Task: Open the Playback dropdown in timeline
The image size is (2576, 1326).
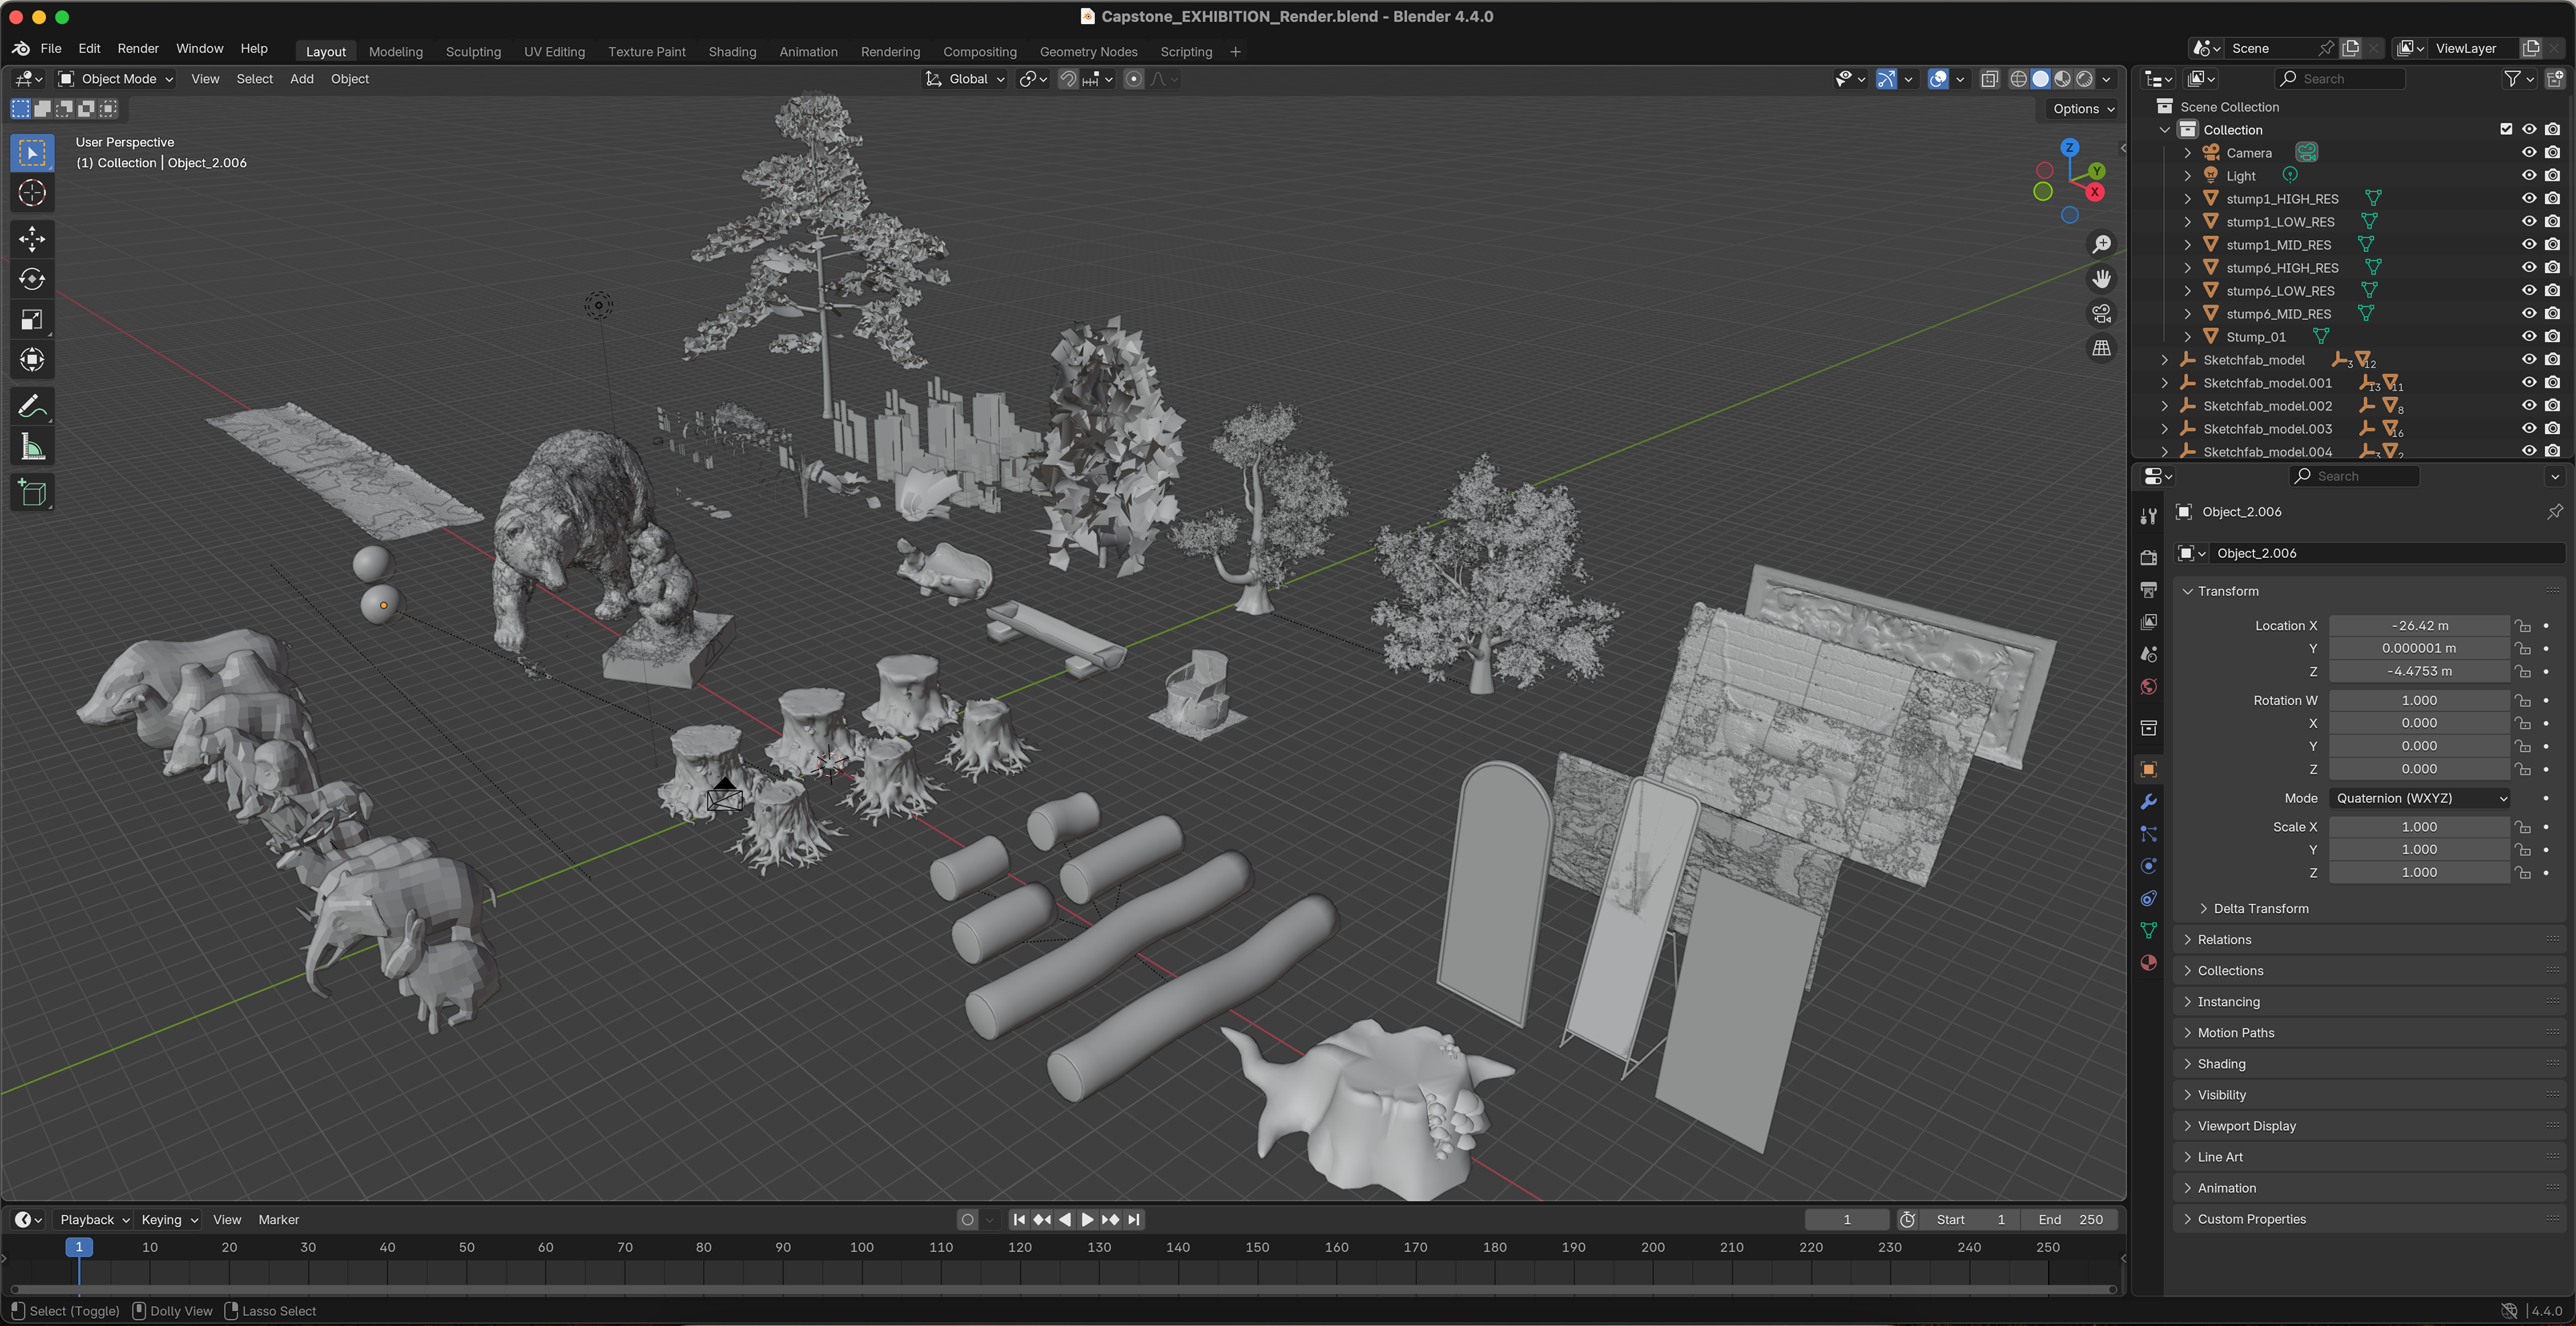Action: 94,1219
